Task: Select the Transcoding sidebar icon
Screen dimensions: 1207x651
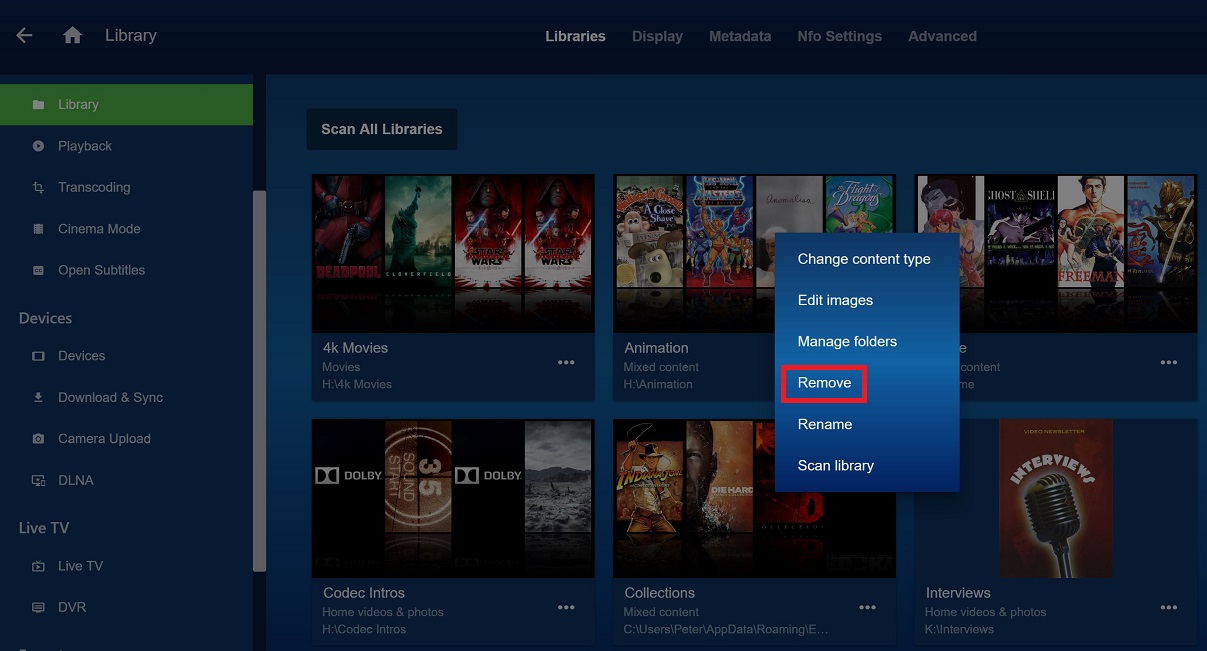Action: point(38,187)
